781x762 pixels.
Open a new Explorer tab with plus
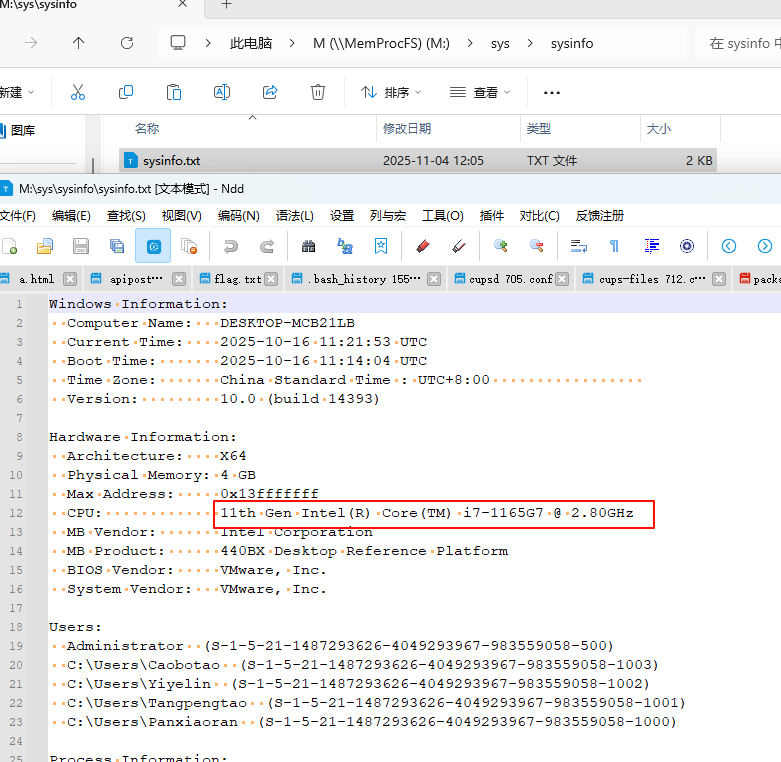coord(227,4)
